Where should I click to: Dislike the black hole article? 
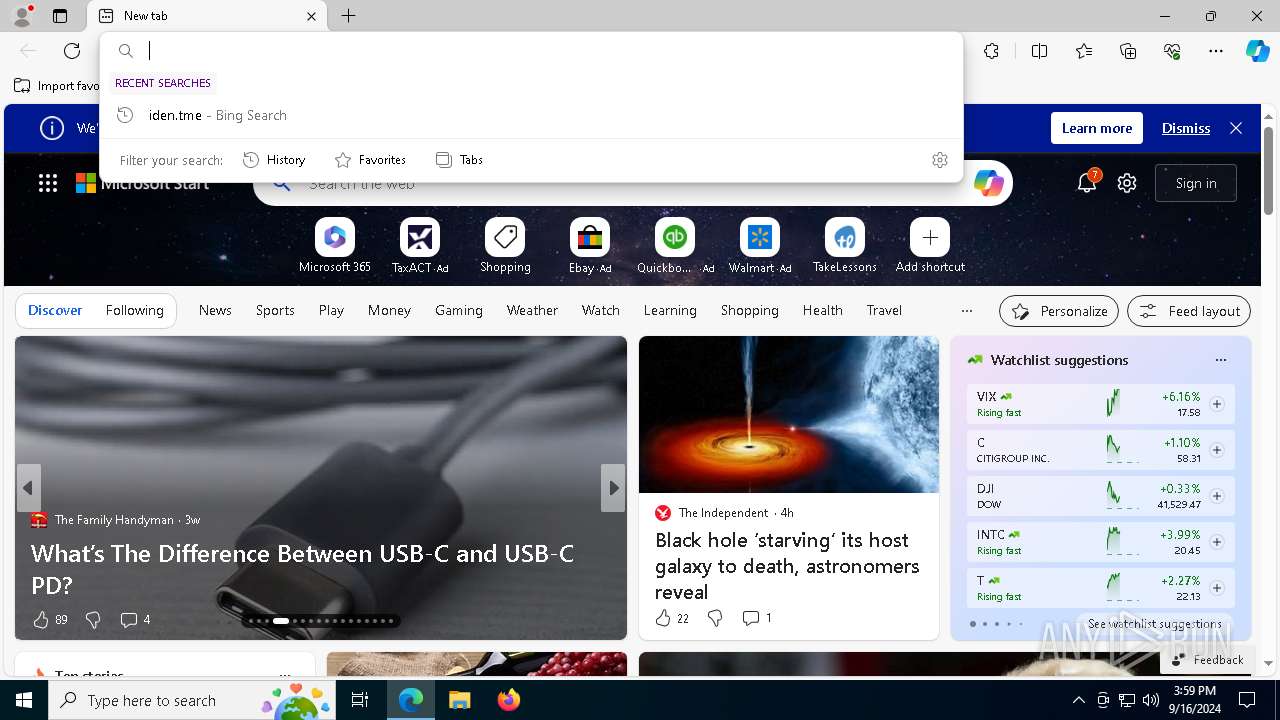(715, 618)
